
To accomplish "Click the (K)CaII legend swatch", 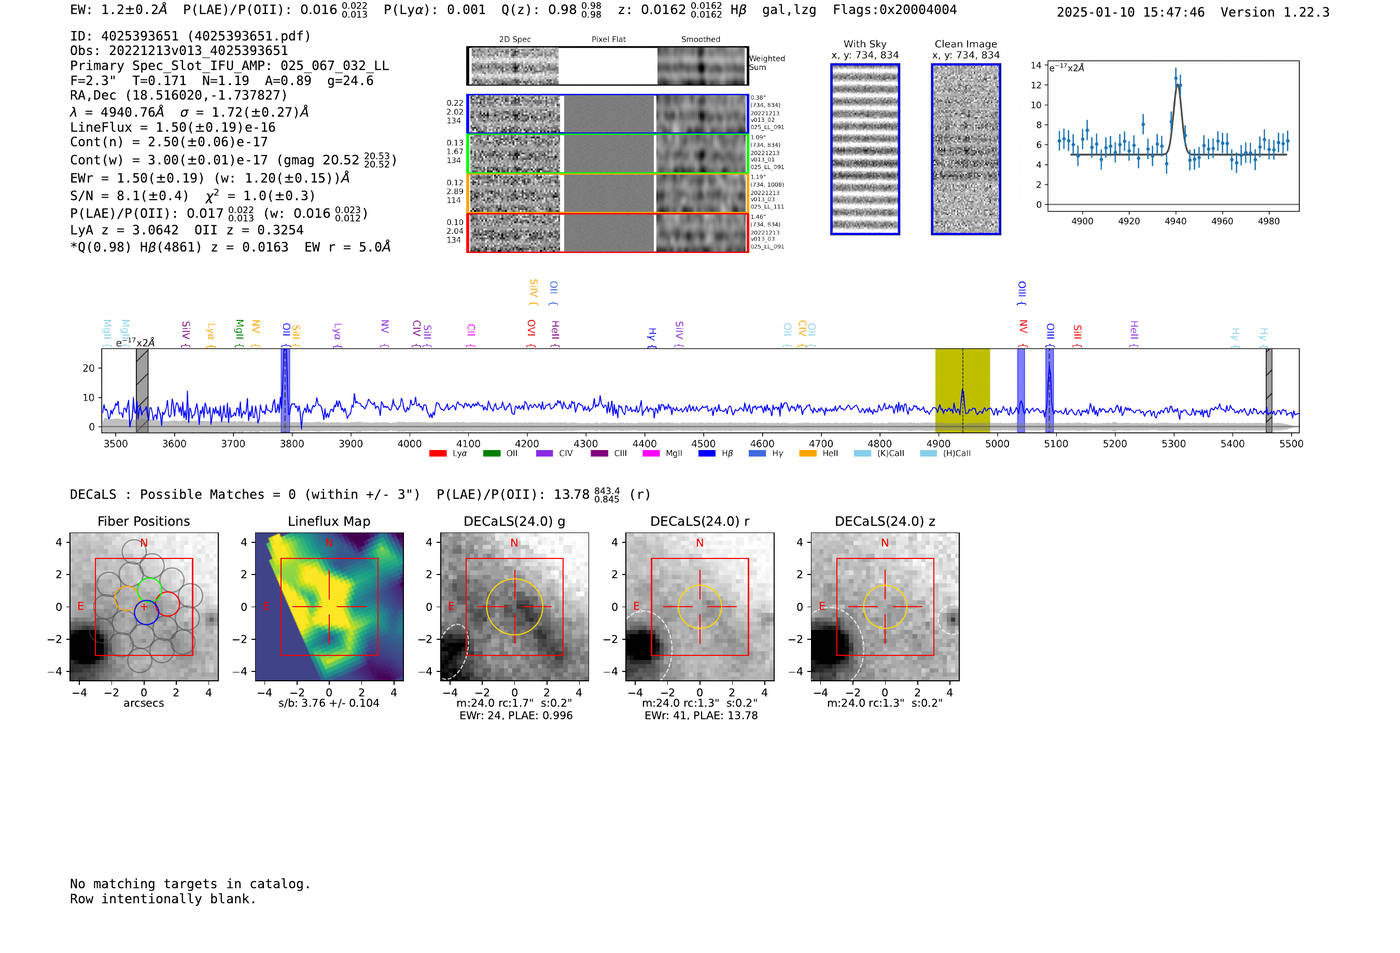I will pos(862,454).
